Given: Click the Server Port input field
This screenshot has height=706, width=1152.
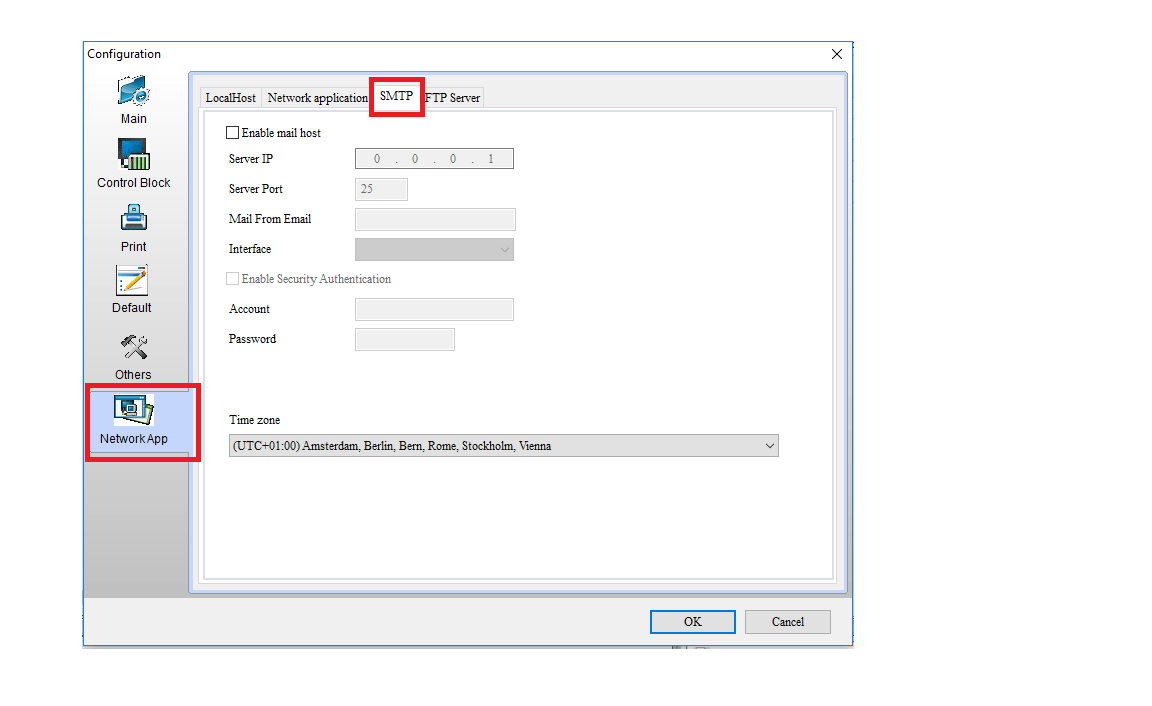Looking at the screenshot, I should [381, 189].
